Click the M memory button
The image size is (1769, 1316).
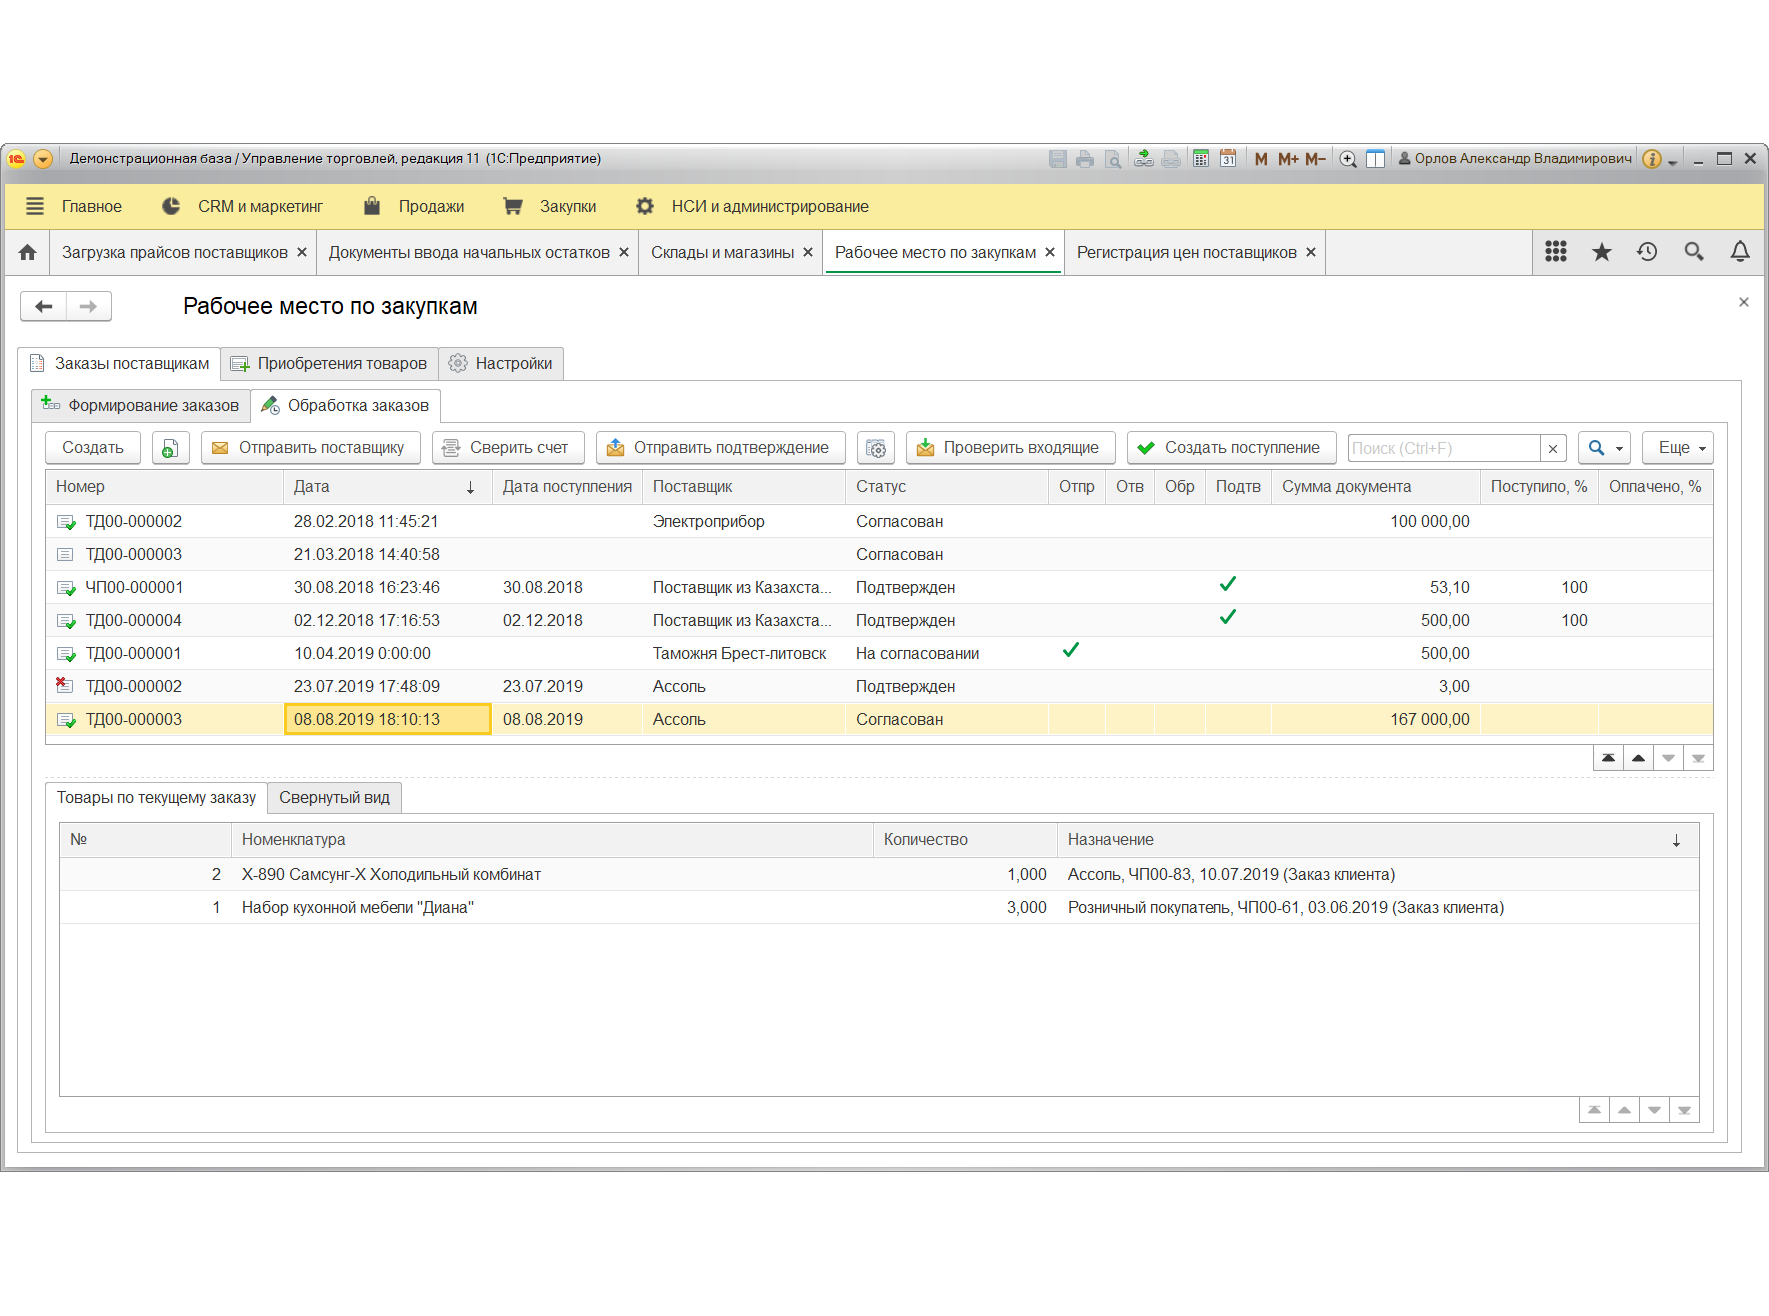(x=1261, y=159)
